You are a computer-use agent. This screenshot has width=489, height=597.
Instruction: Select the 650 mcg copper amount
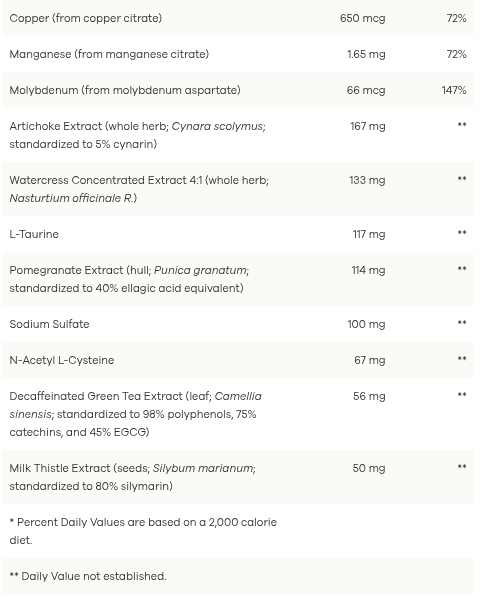(x=363, y=18)
